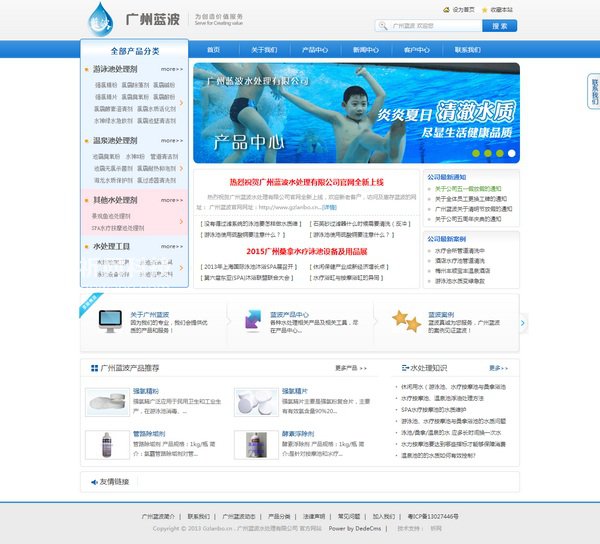This screenshot has height=544, width=600.
Task: Click the yellow star favorite-site icon
Action: 484,10
